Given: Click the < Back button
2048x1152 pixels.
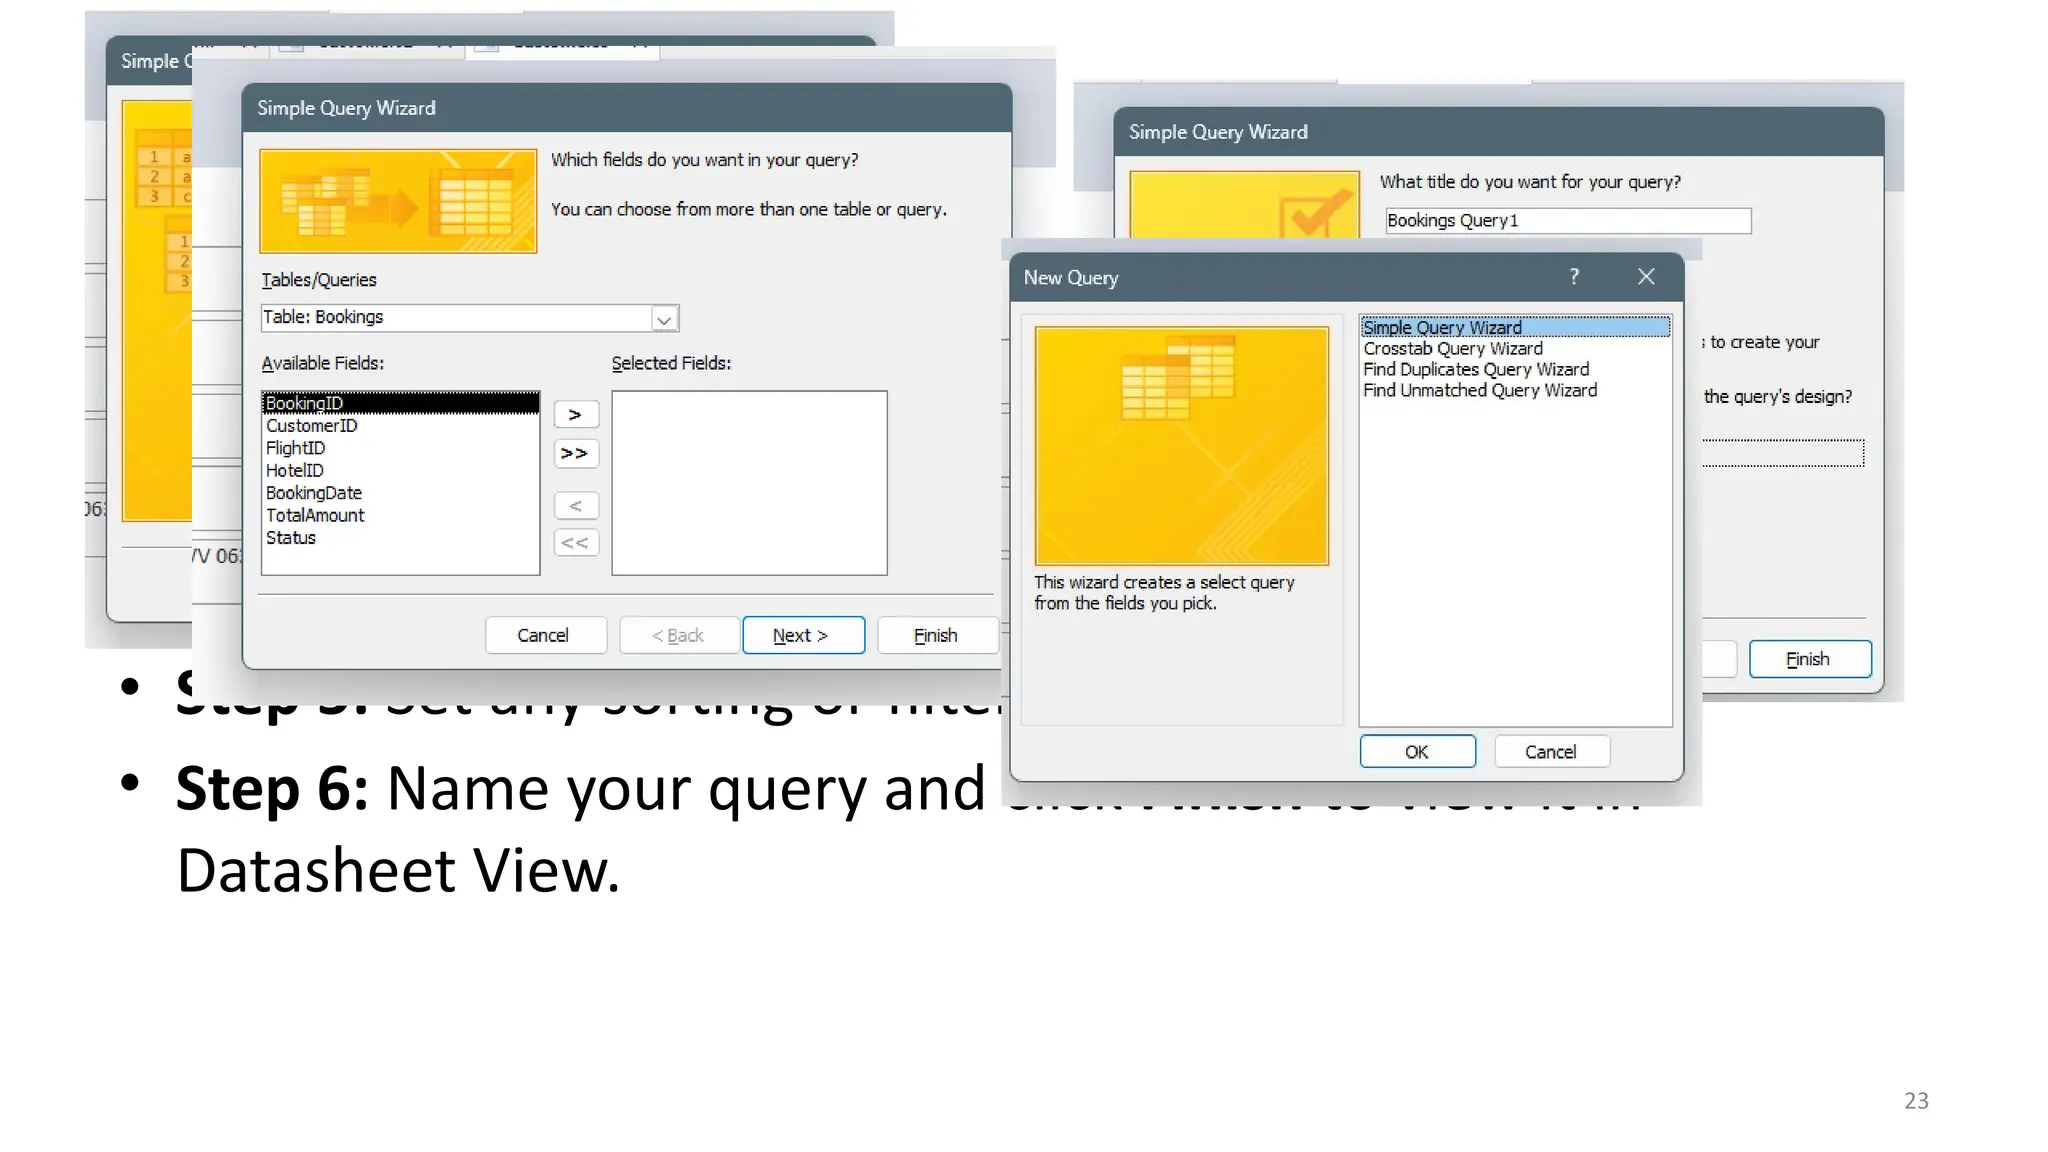Looking at the screenshot, I should 679,636.
